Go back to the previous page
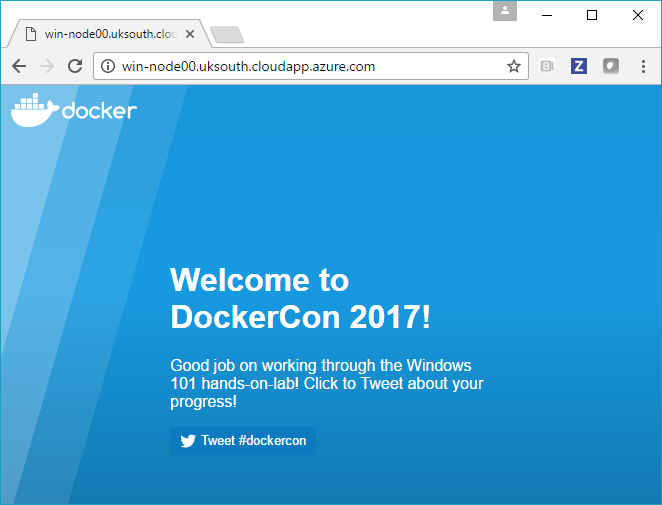Image resolution: width=662 pixels, height=505 pixels. 19,66
